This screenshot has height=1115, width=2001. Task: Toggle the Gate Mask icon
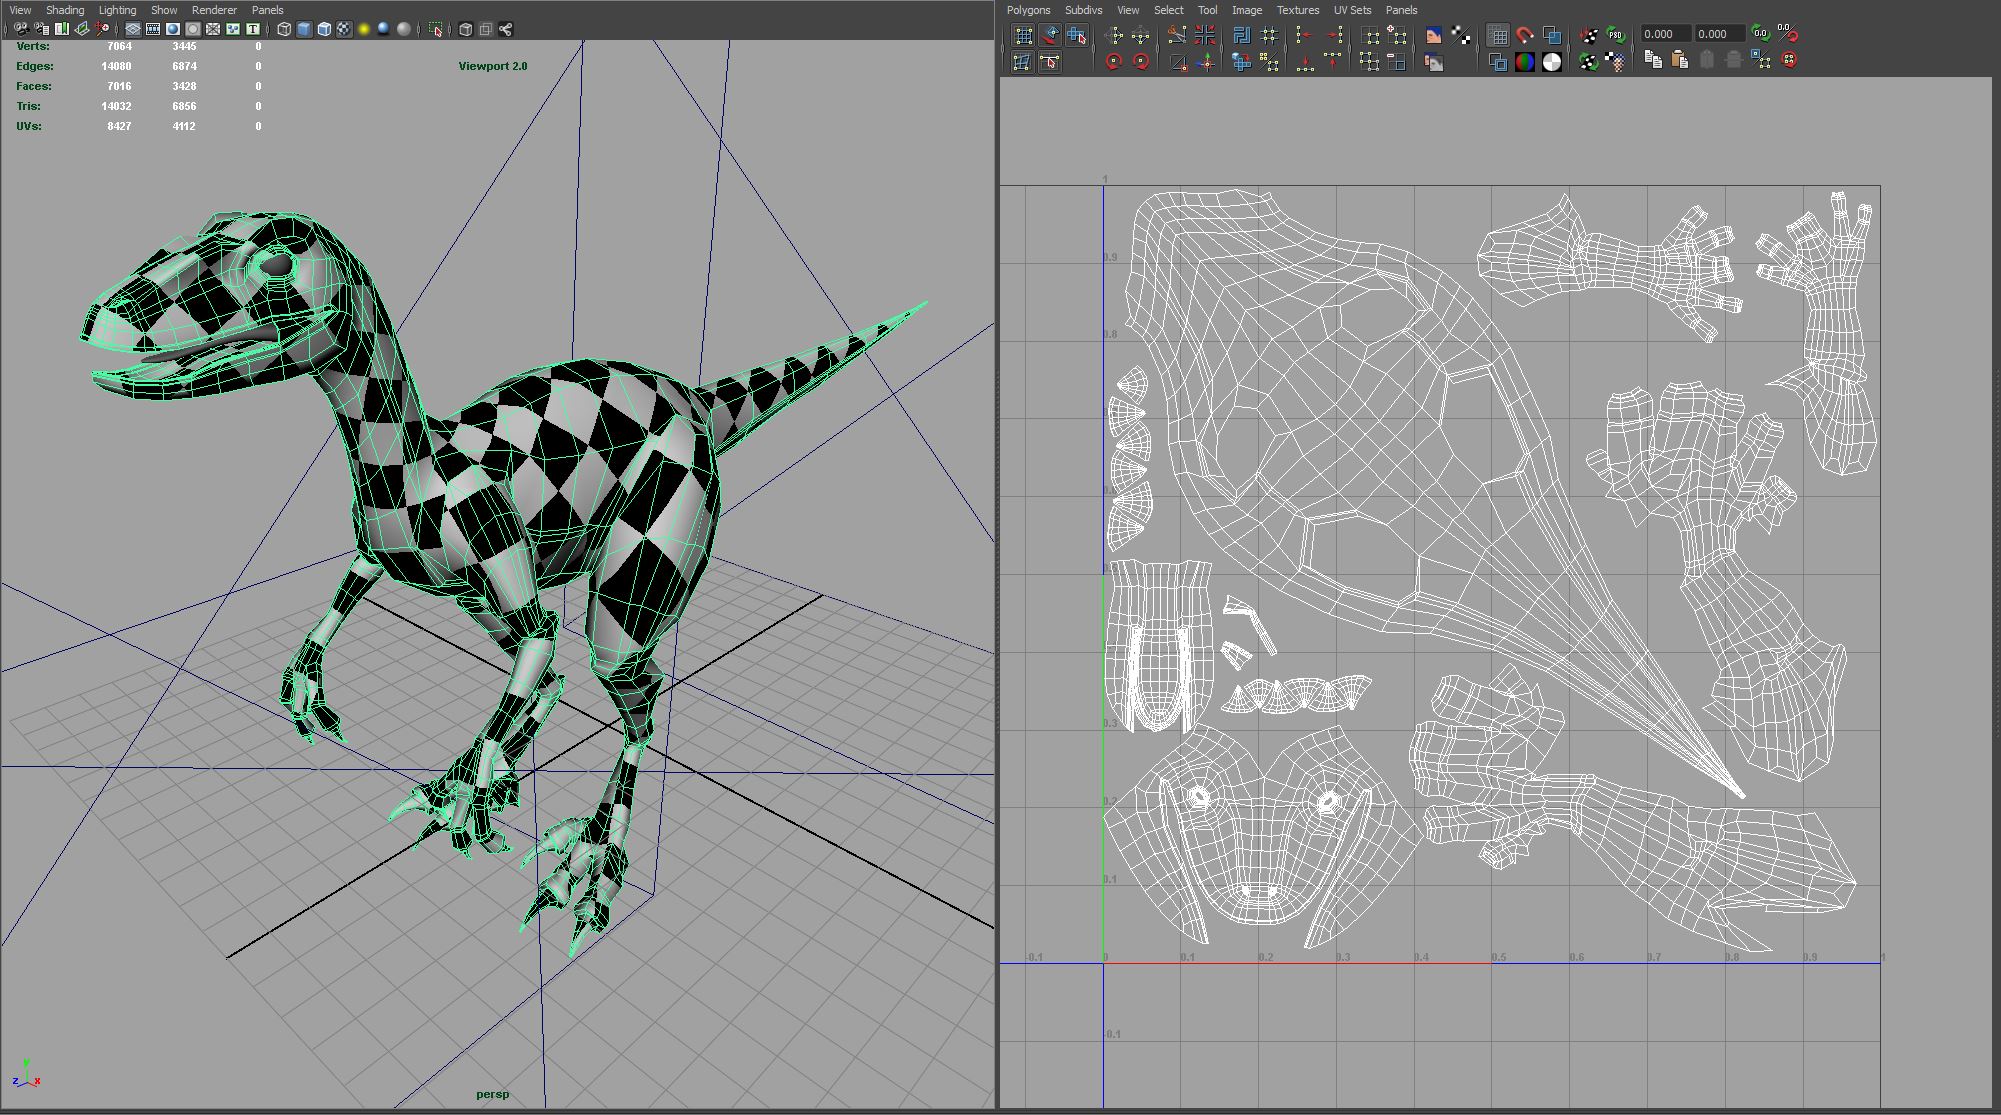193,30
